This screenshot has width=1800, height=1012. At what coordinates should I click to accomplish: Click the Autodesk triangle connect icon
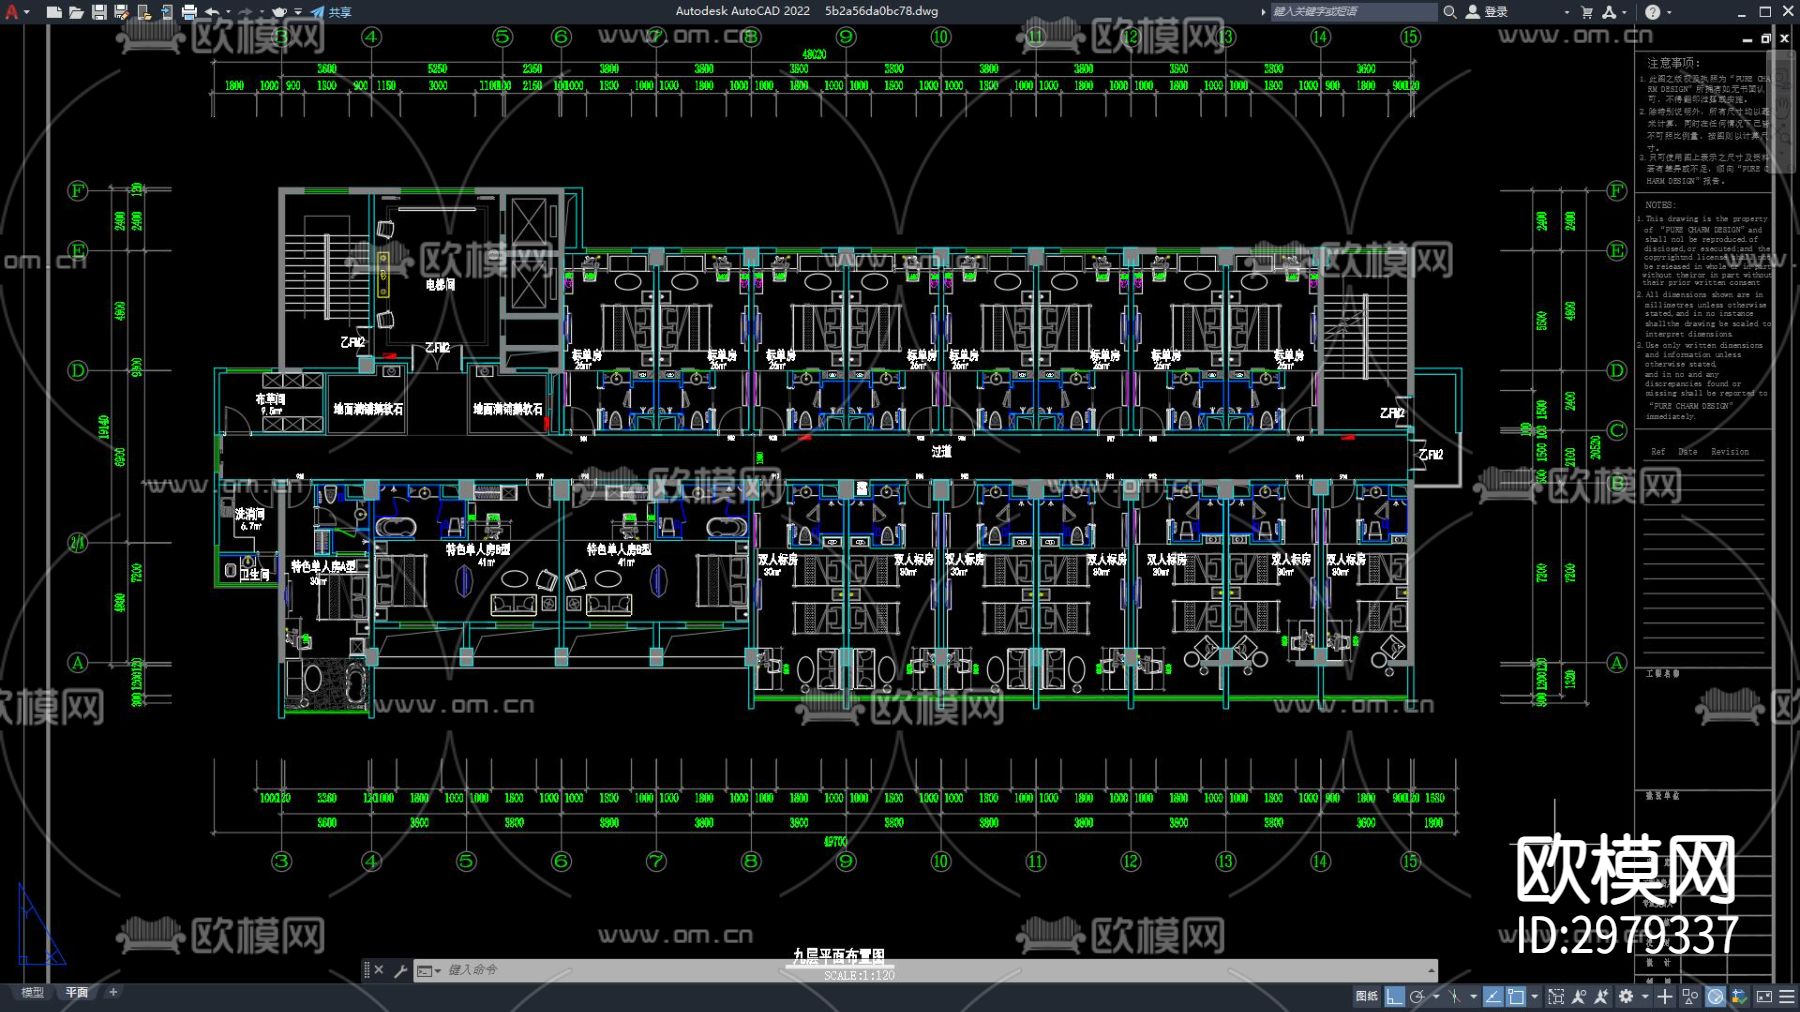tap(1609, 12)
